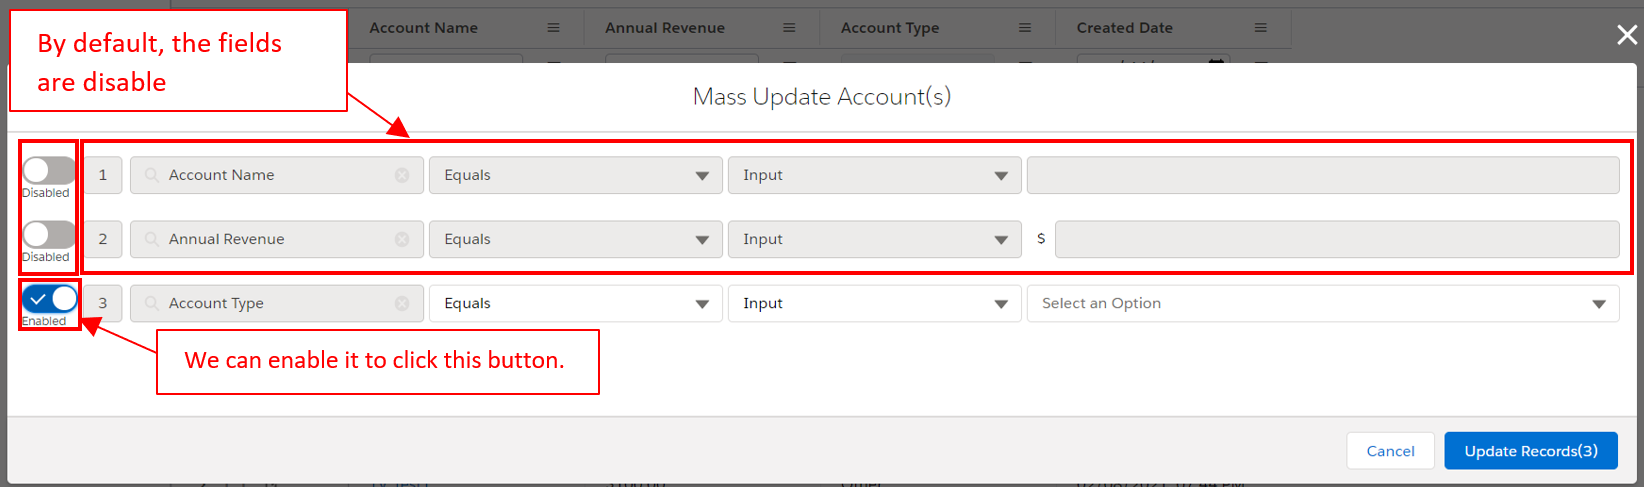Clear the Annual Revenue field selection

pyautogui.click(x=402, y=239)
